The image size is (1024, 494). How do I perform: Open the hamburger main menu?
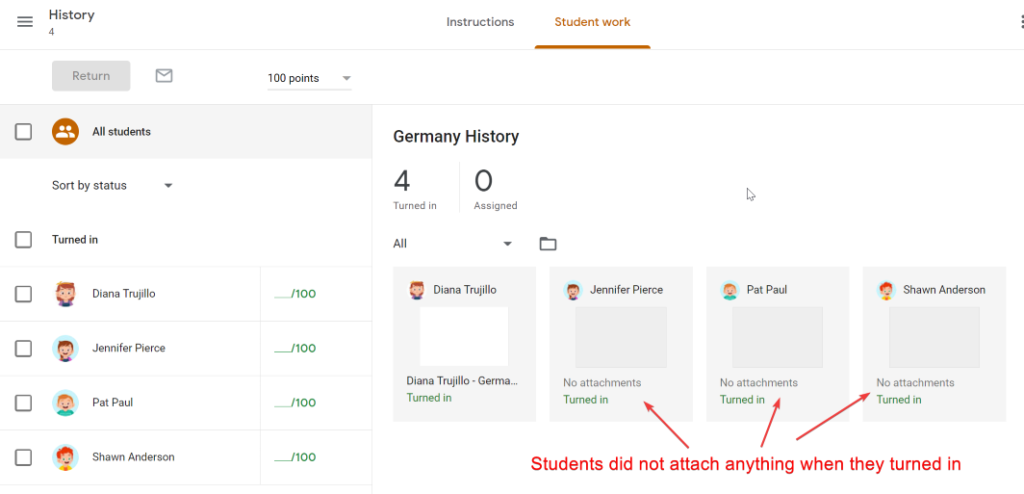(25, 22)
